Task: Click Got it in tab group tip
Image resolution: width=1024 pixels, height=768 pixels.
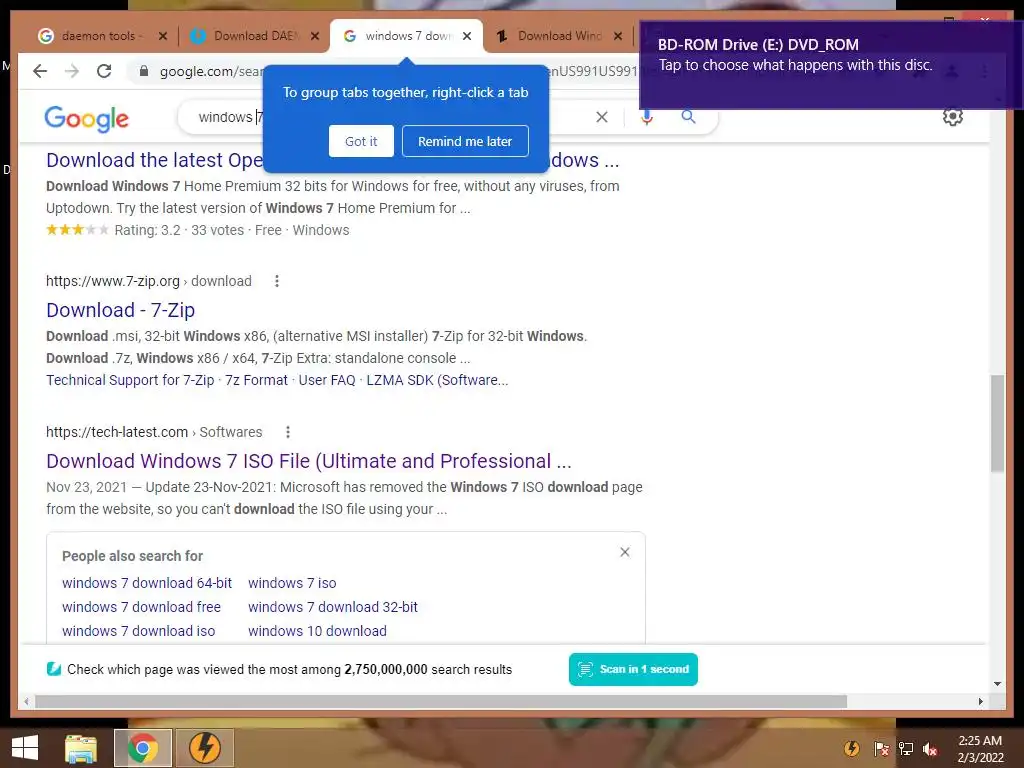Action: 361,141
